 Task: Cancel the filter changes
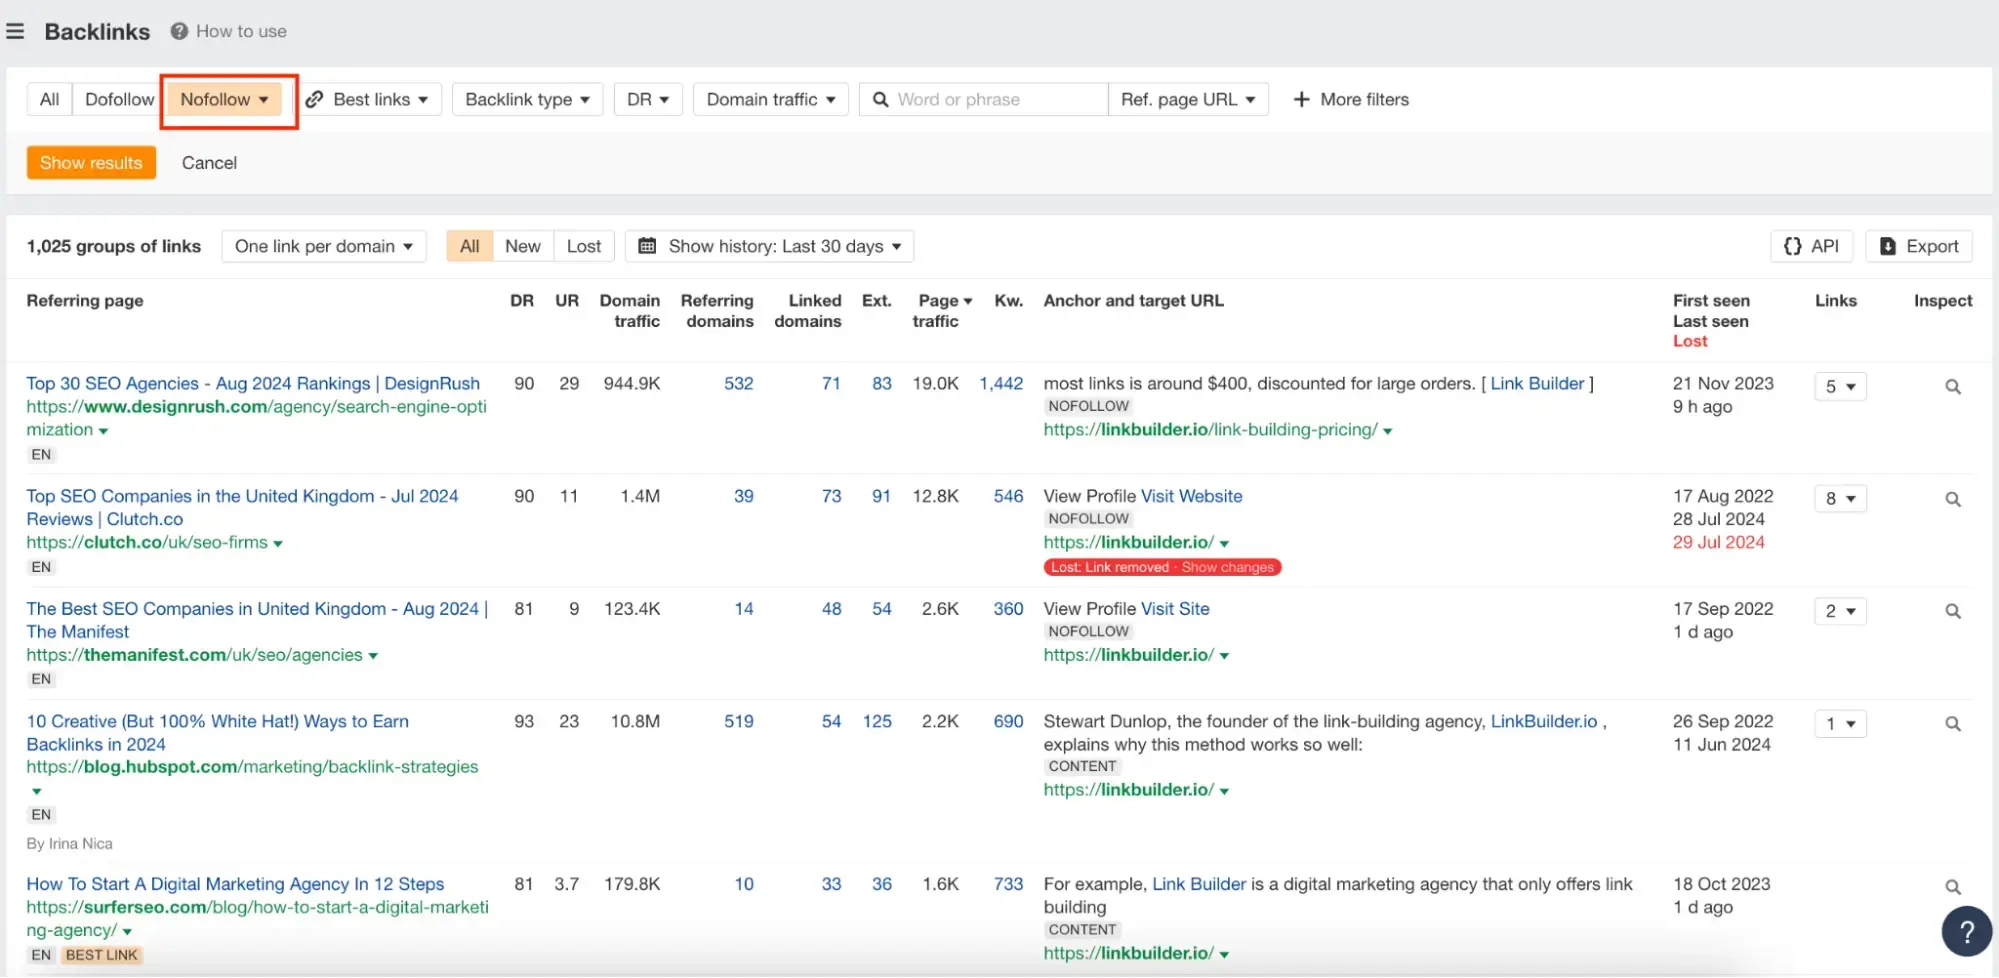pyautogui.click(x=209, y=163)
